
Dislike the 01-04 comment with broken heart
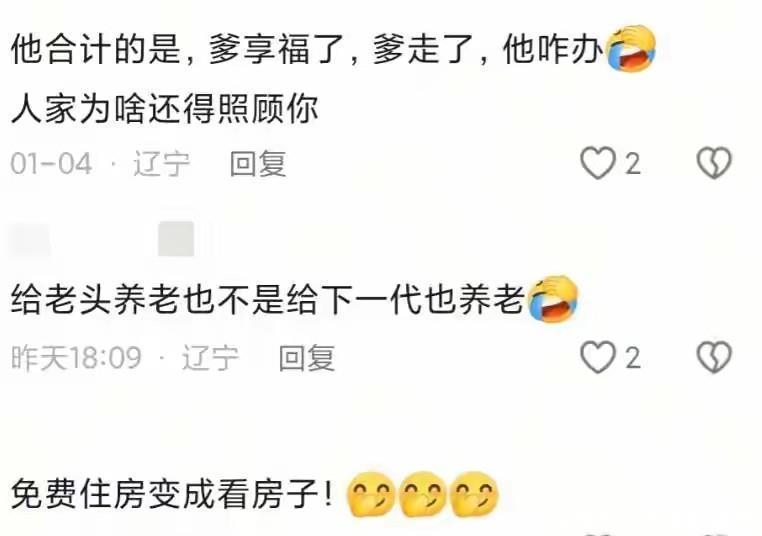point(714,163)
